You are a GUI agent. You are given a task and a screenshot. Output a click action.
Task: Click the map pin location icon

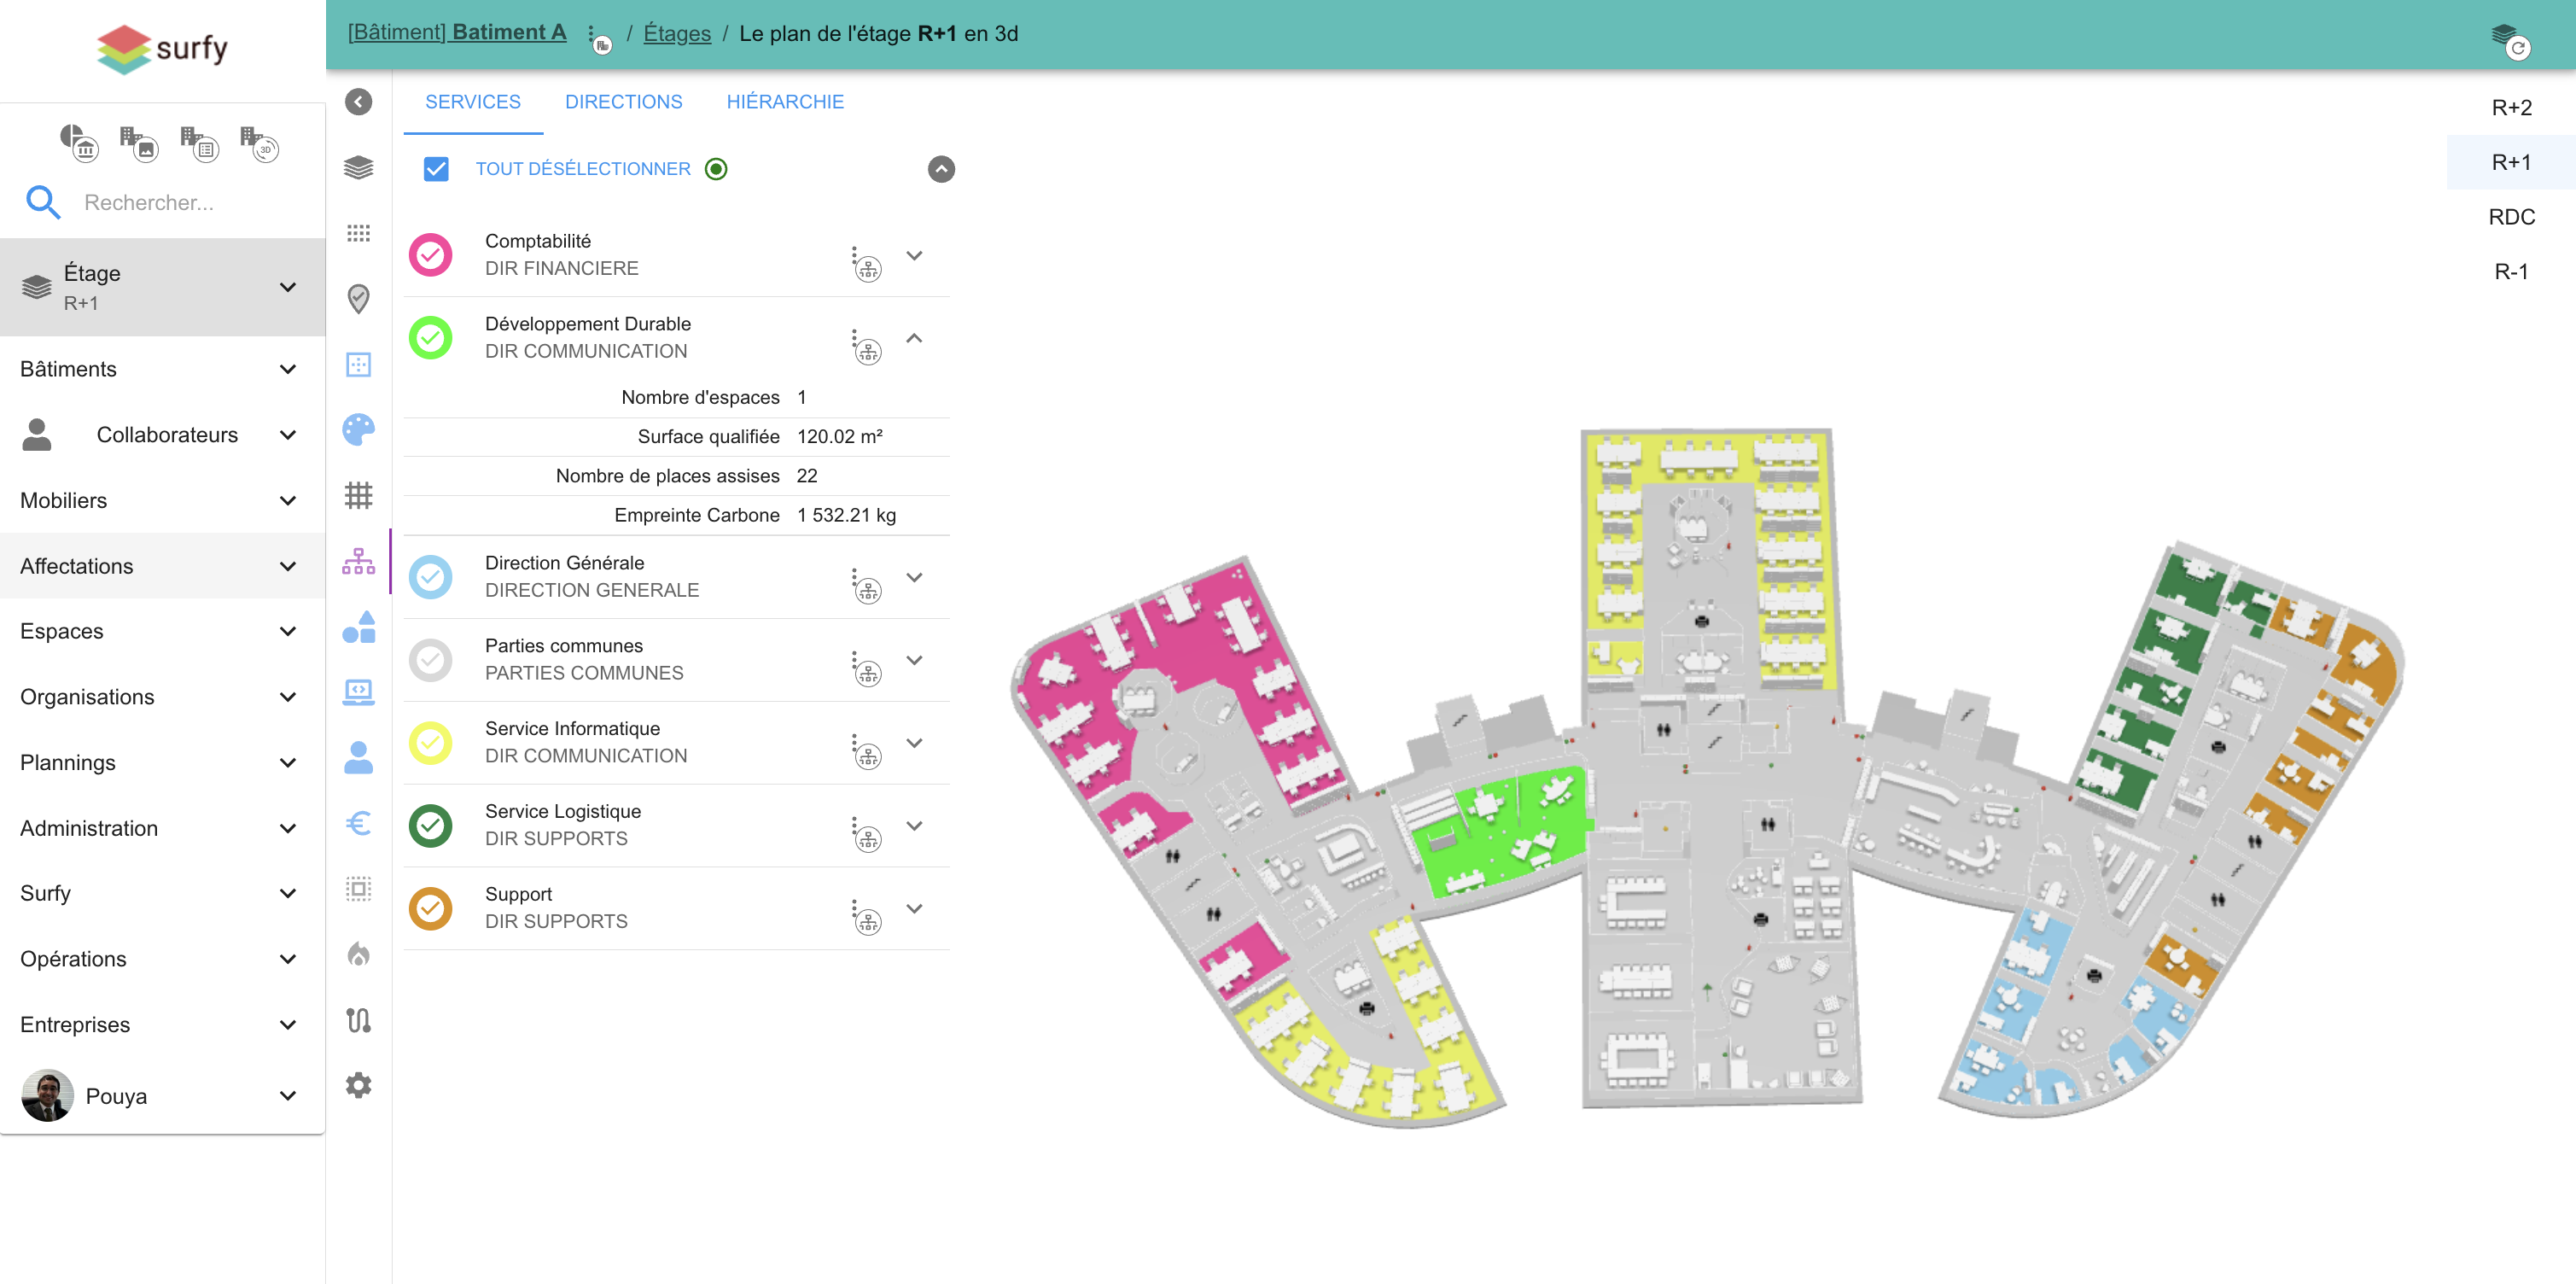tap(358, 298)
